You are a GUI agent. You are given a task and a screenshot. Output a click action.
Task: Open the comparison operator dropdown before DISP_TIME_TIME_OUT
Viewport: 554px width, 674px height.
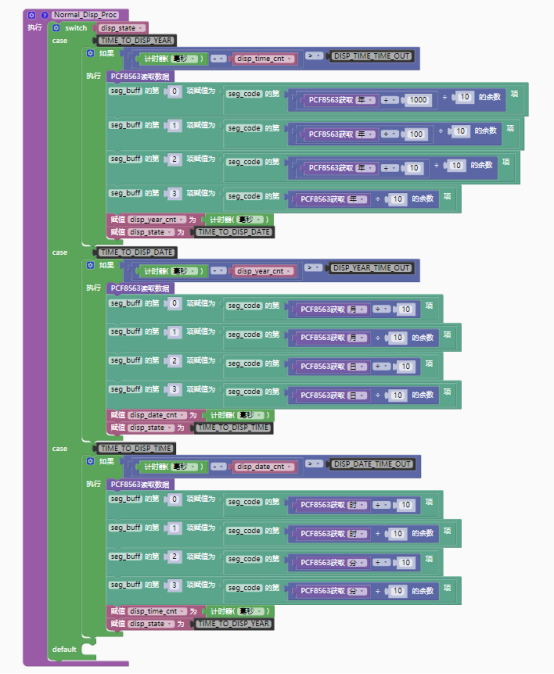click(x=314, y=56)
